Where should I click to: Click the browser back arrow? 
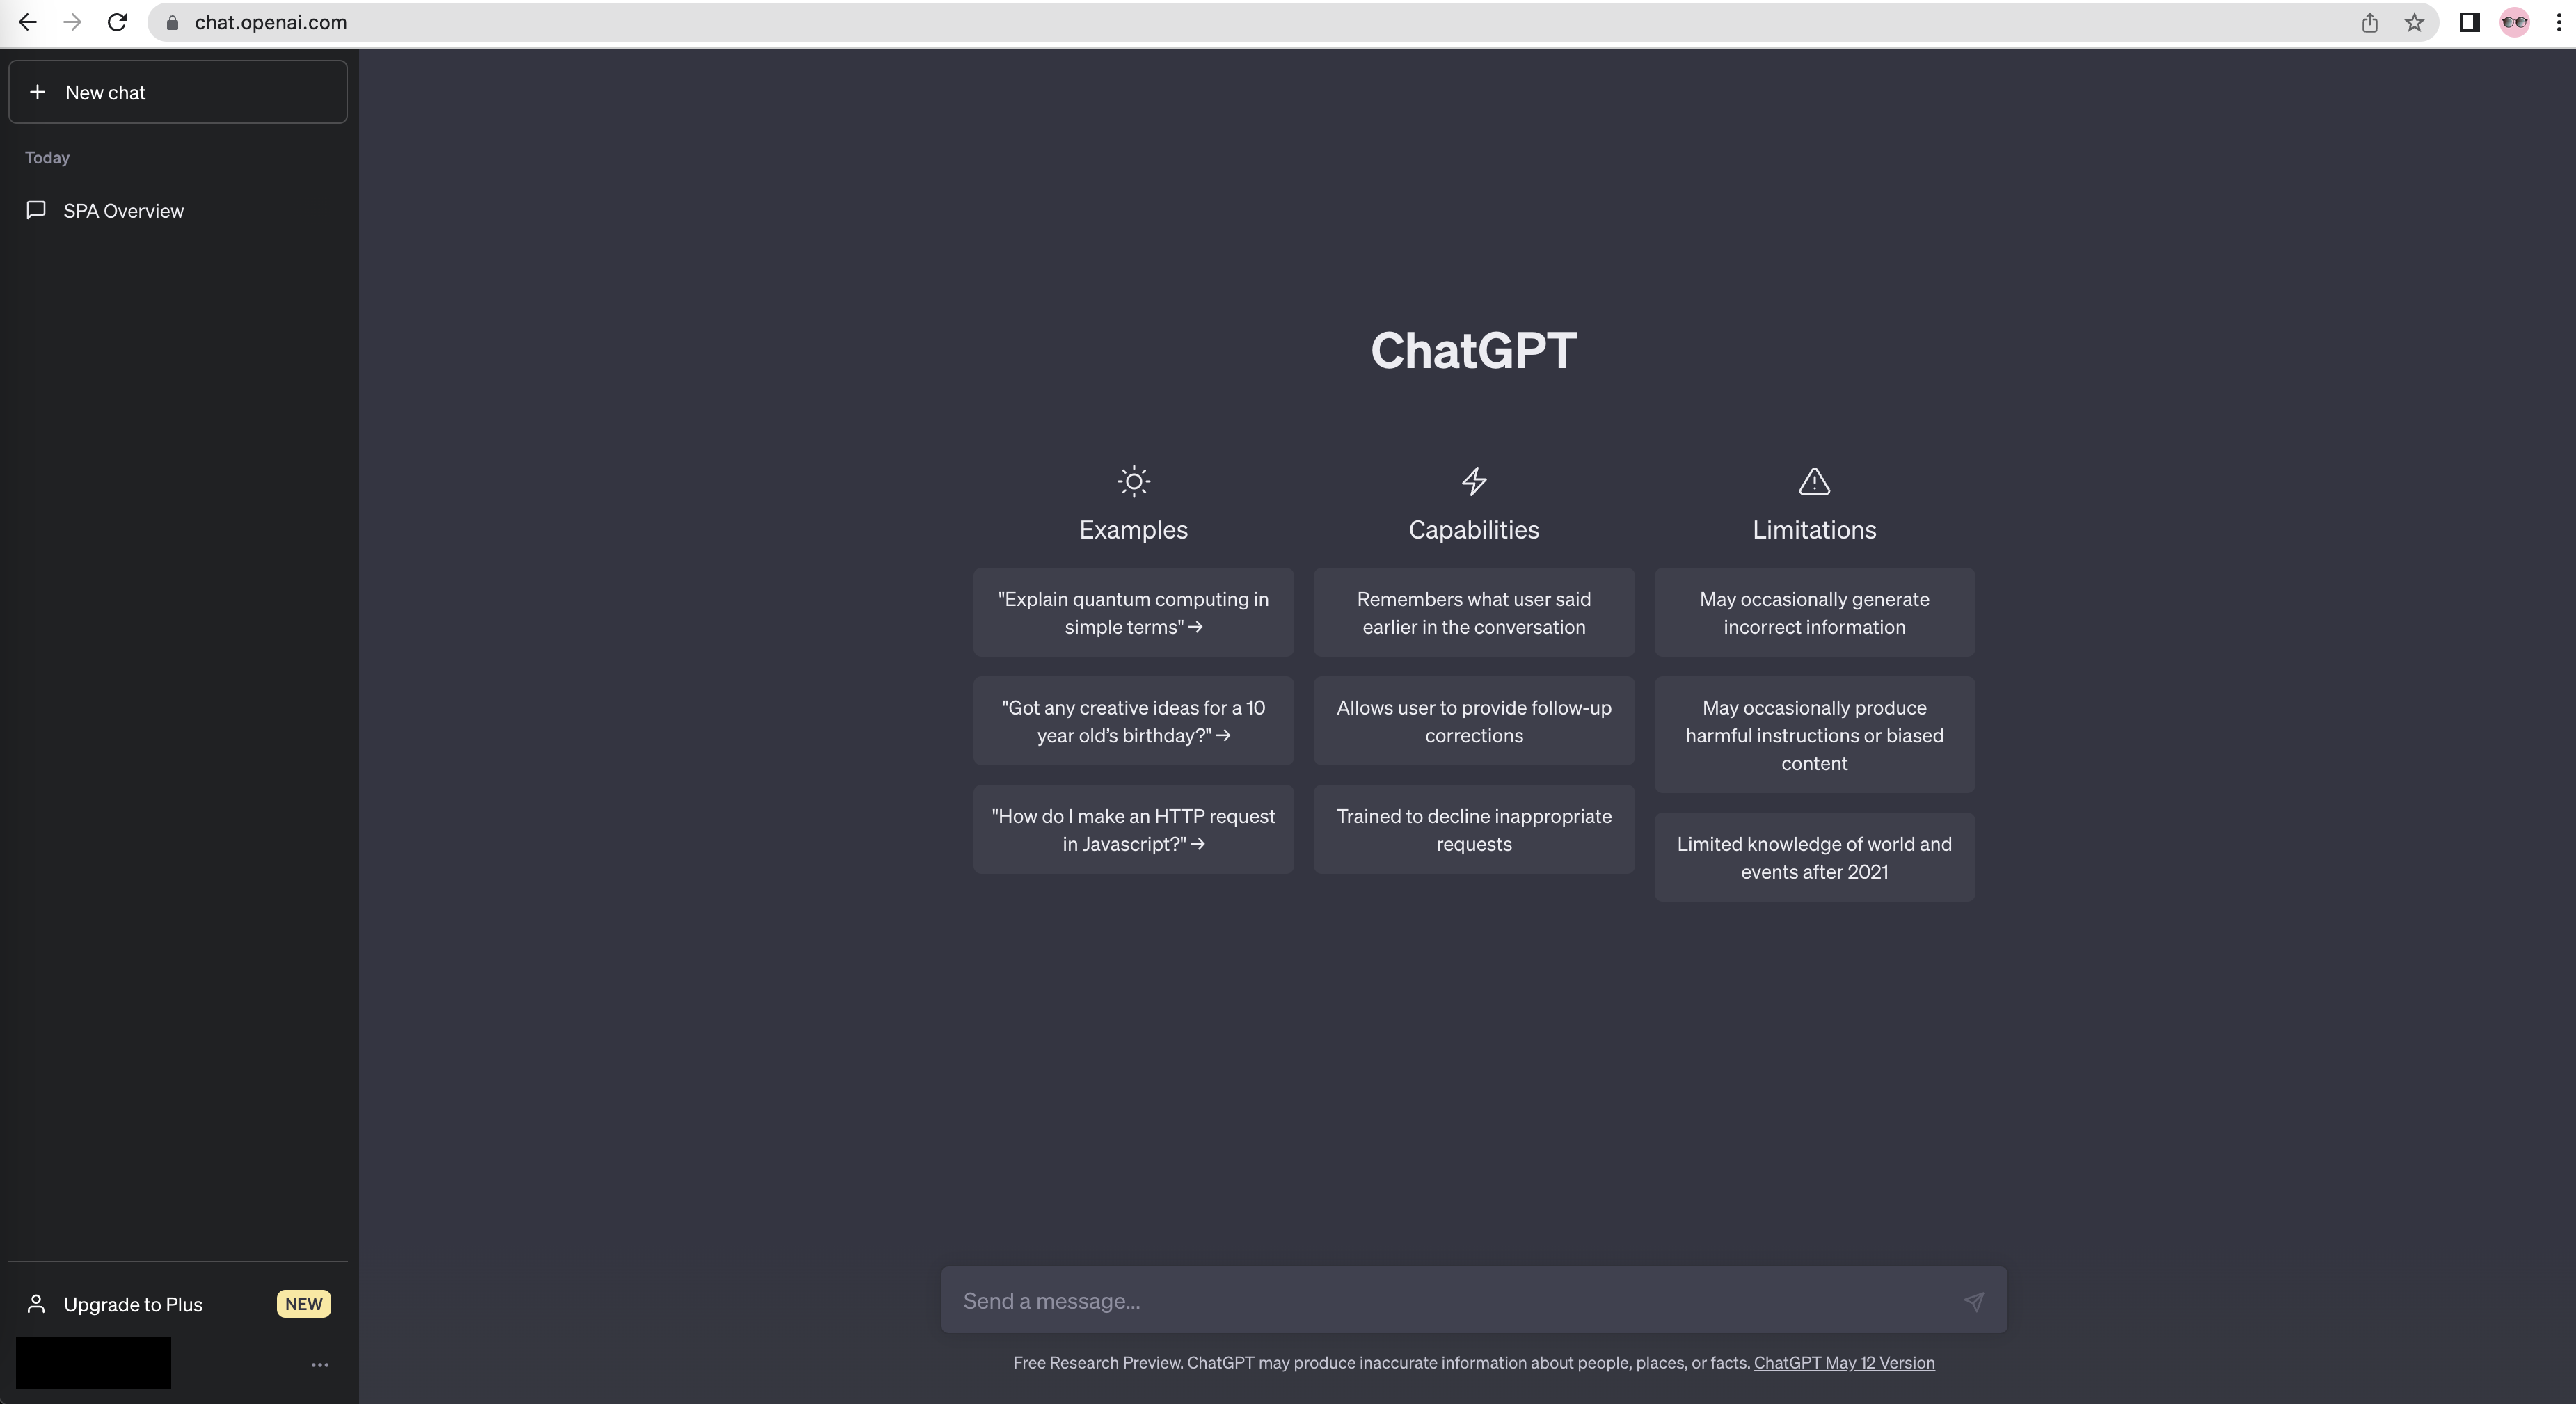click(x=28, y=22)
